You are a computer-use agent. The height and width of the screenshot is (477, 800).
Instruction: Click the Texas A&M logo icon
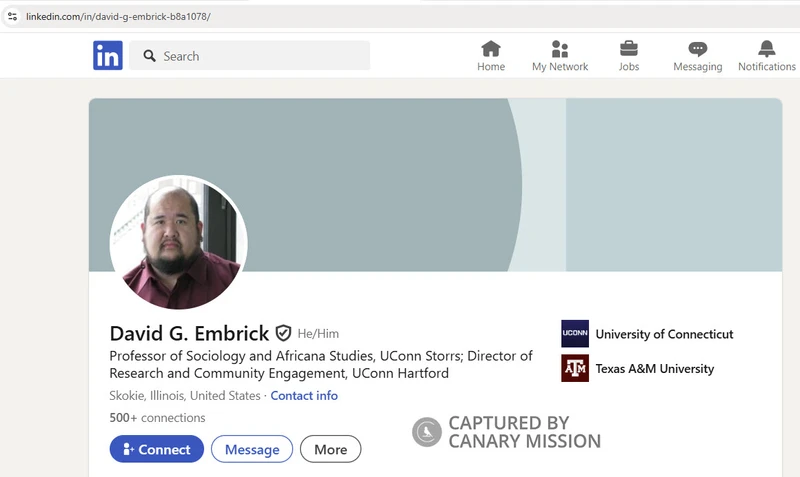[x=575, y=368]
